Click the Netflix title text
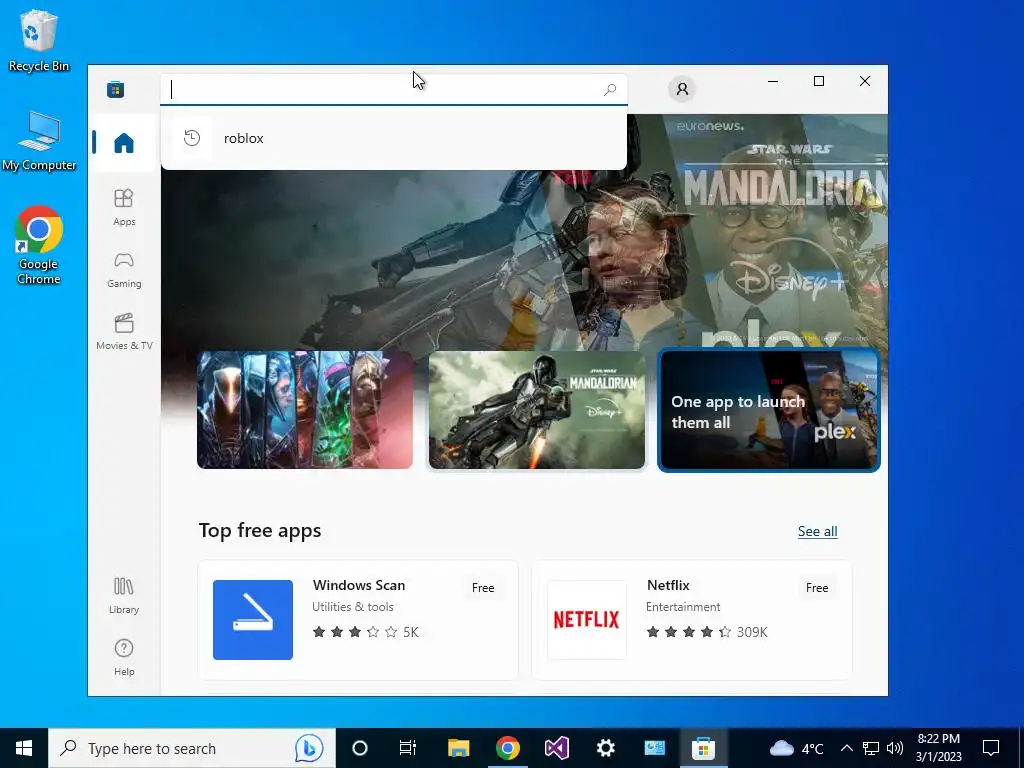Viewport: 1024px width, 768px height. (x=668, y=585)
